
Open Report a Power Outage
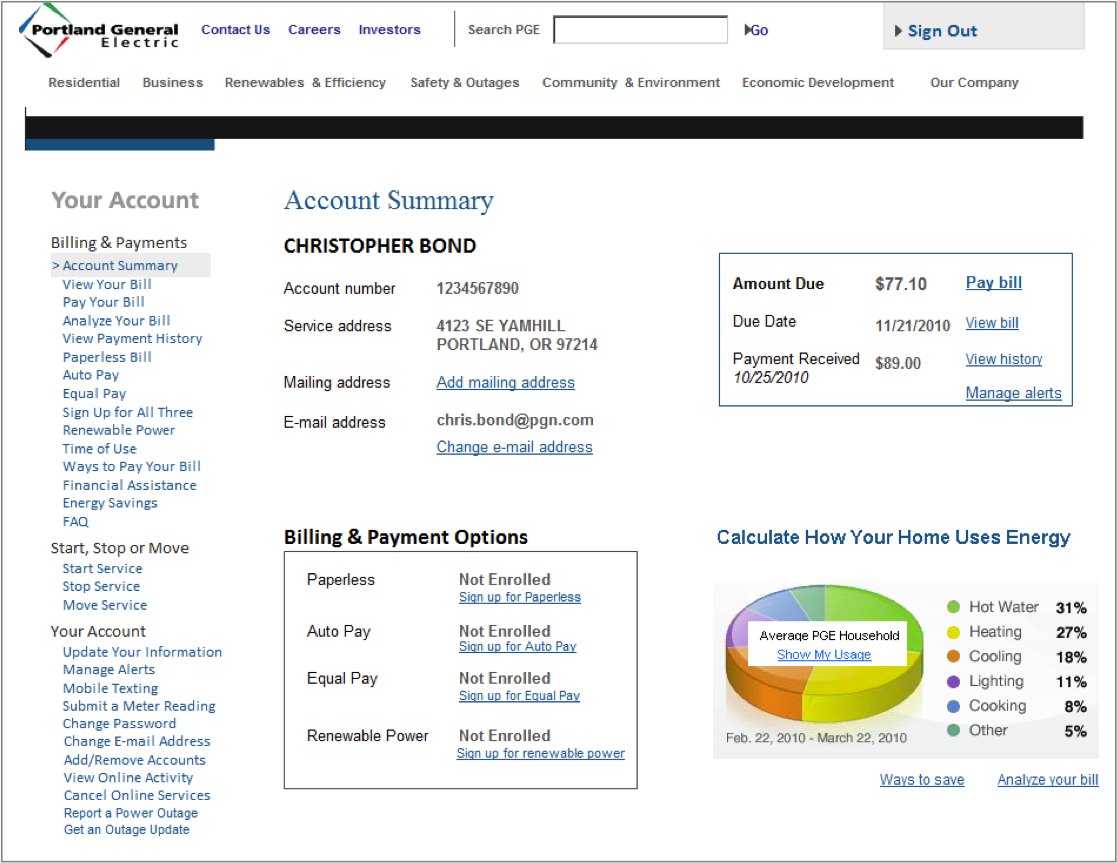pyautogui.click(x=130, y=813)
